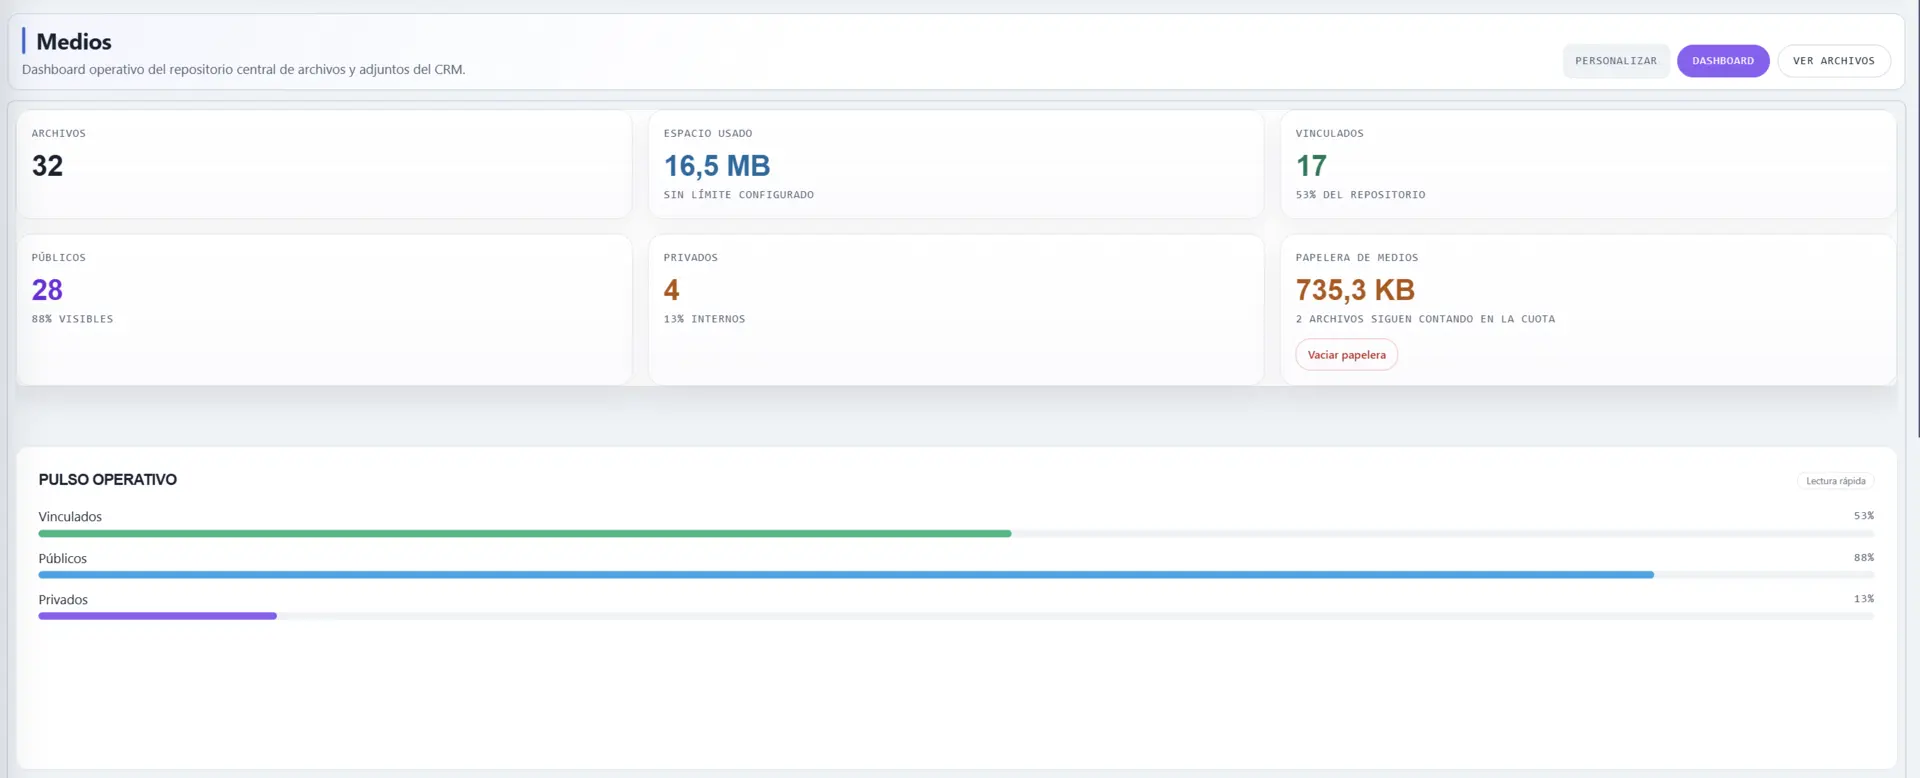Click the page scrollbar on the right edge
The height and width of the screenshot is (778, 1920).
pos(1916,218)
